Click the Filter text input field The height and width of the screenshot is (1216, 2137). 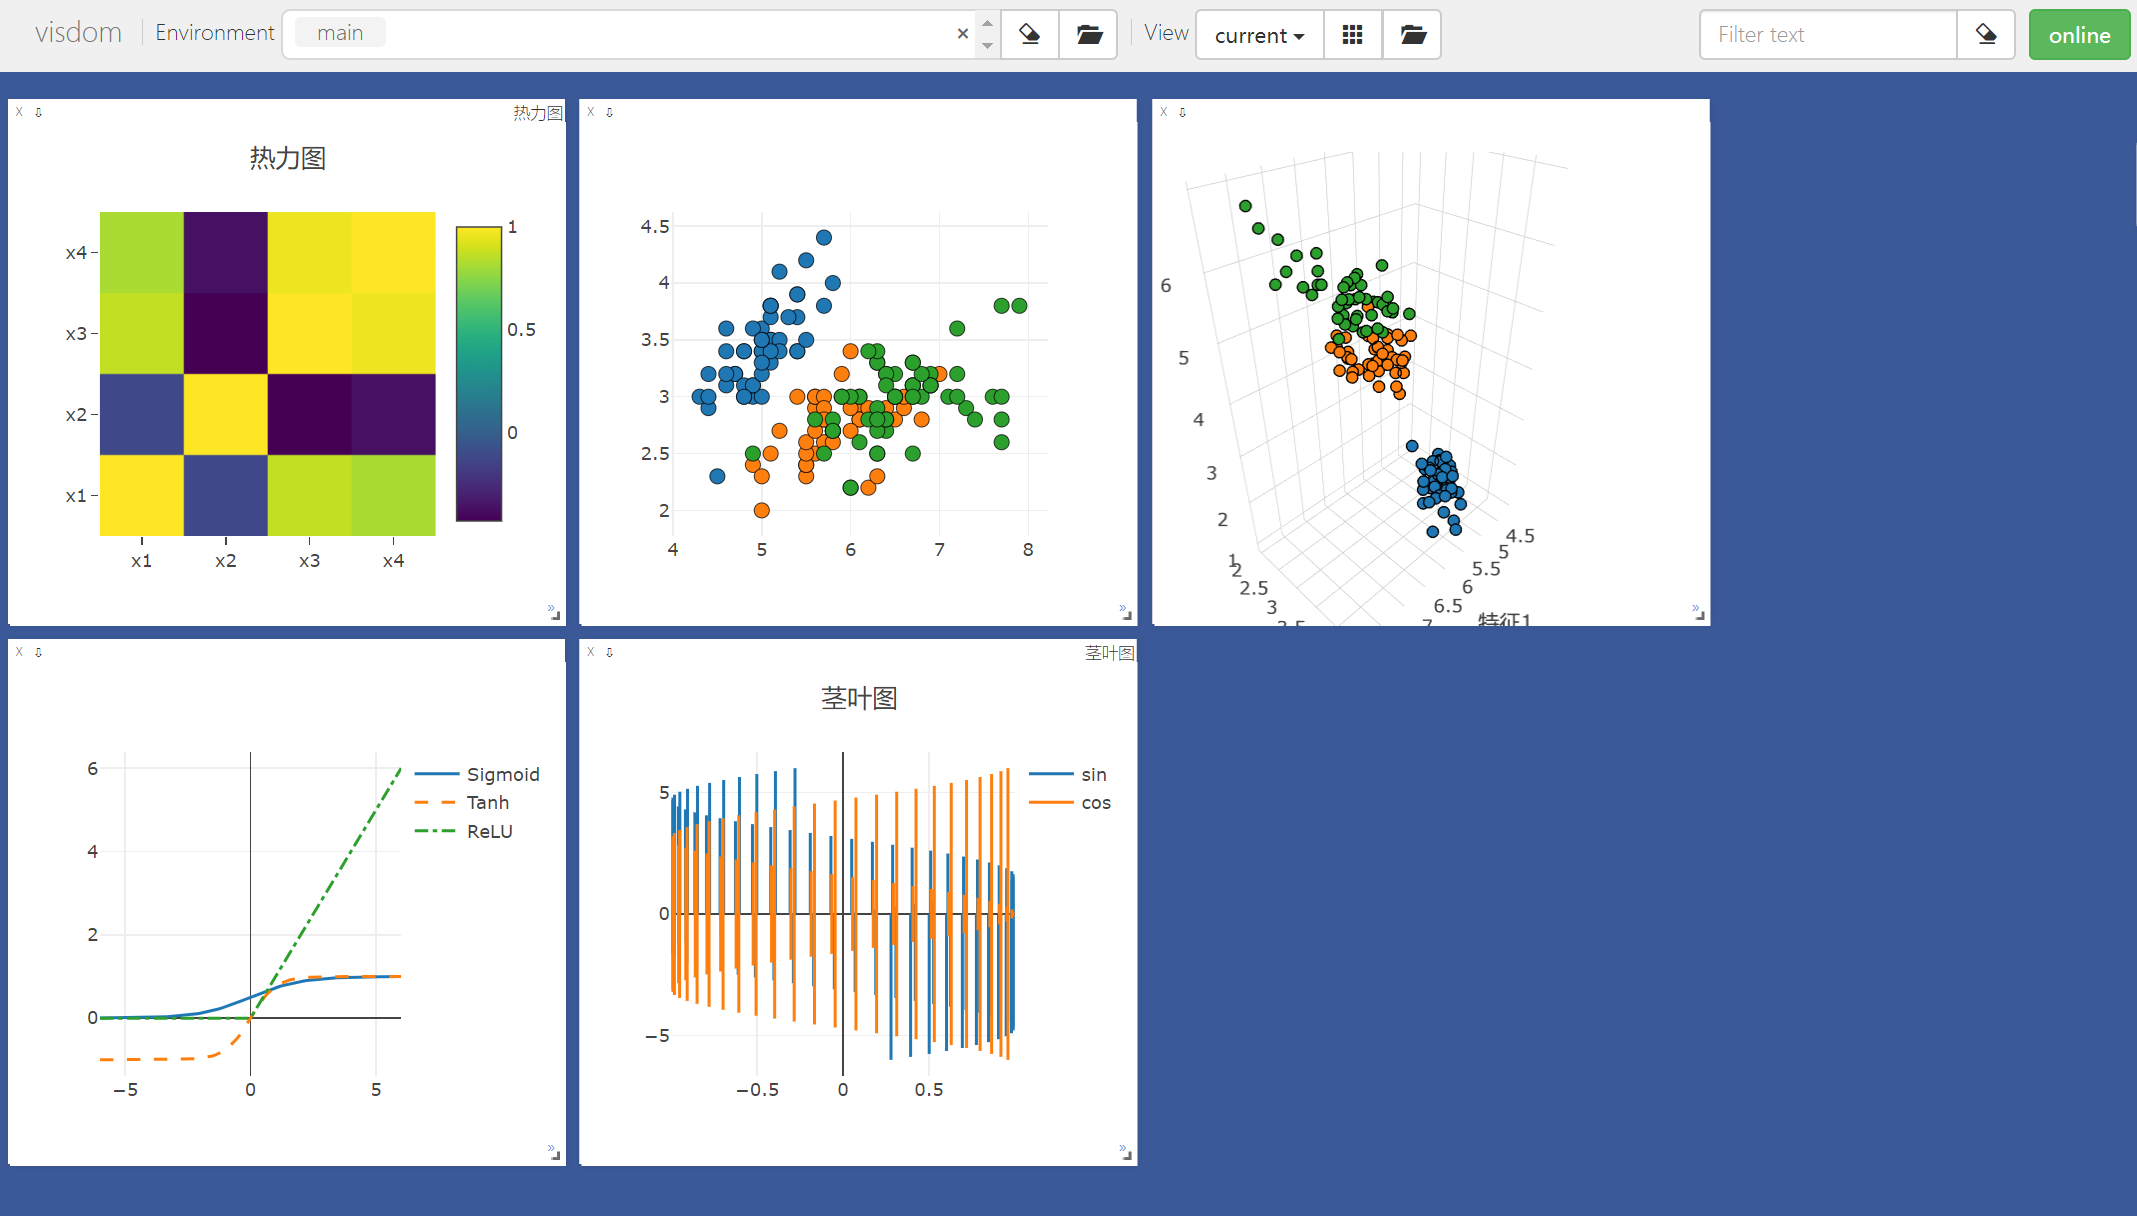[1827, 35]
